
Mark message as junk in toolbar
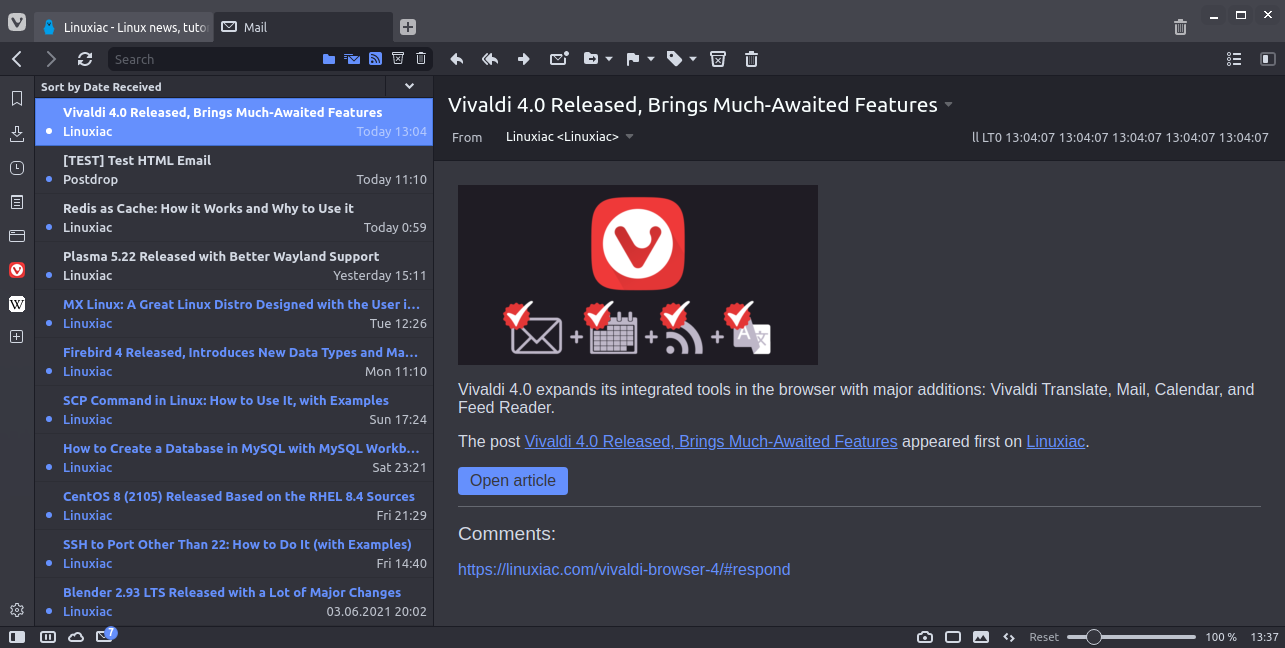tap(718, 59)
